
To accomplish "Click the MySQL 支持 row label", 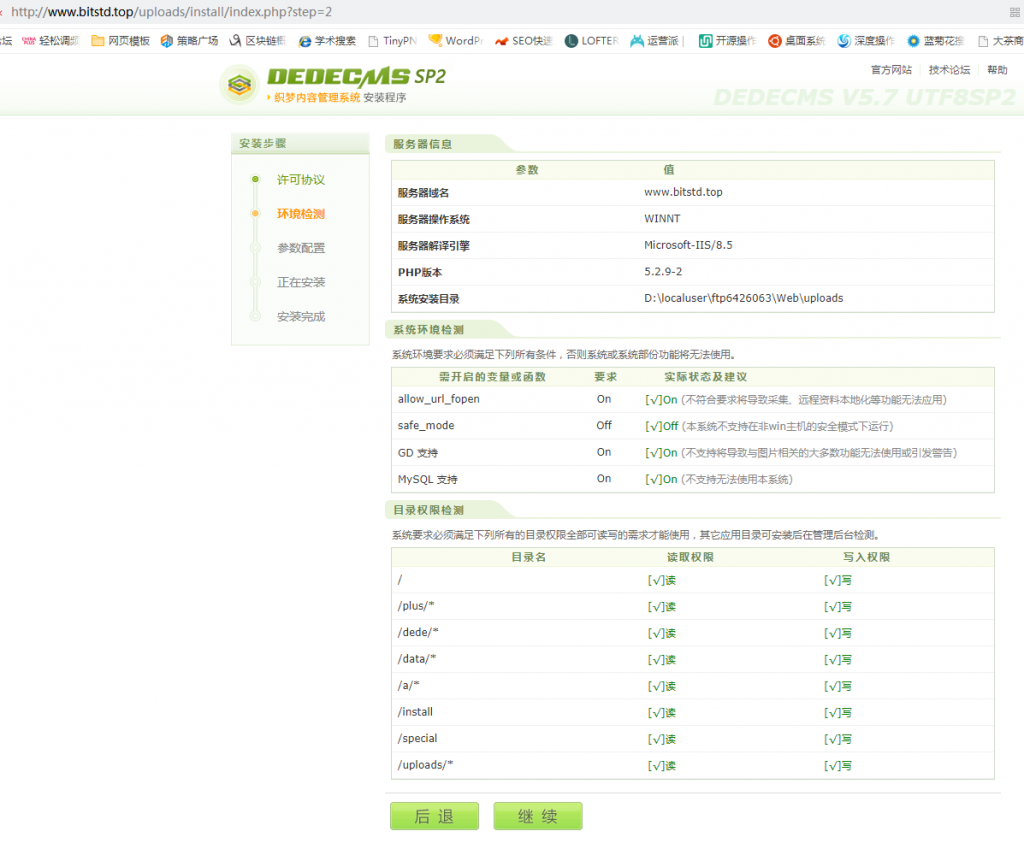I will click(428, 479).
